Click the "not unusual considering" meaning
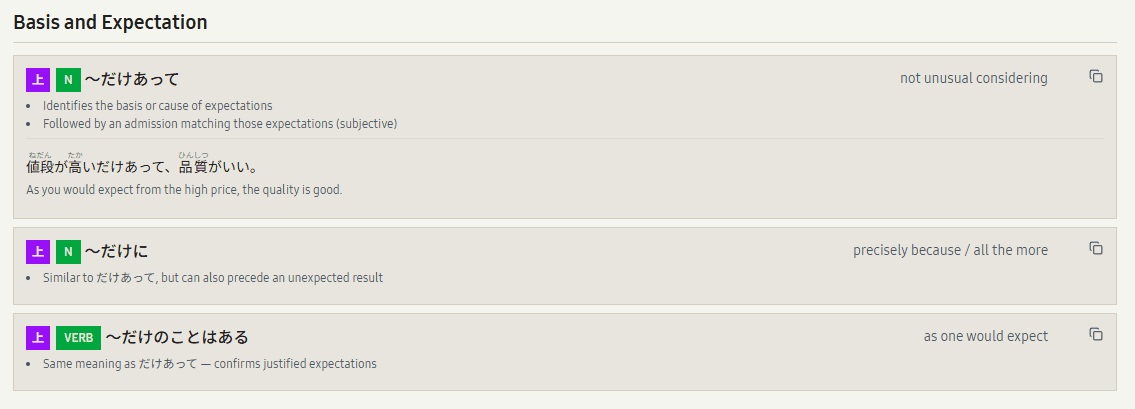 [973, 78]
